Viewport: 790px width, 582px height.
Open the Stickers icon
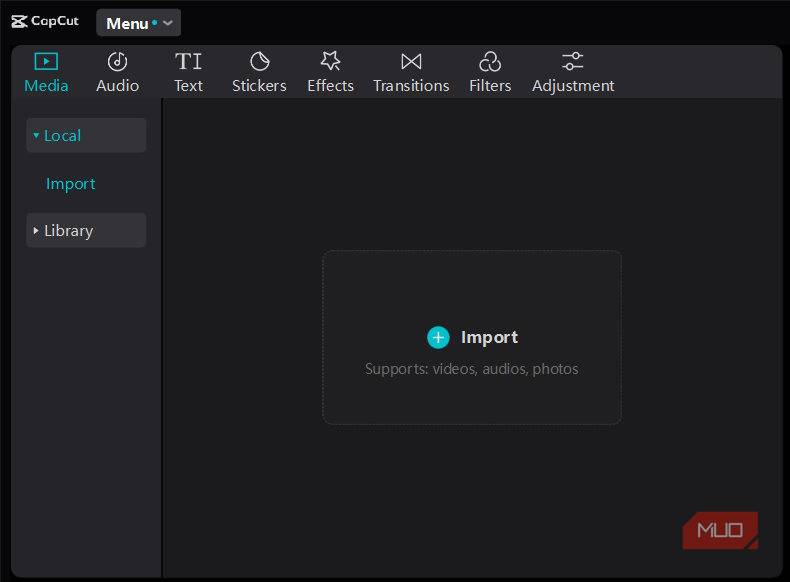click(x=259, y=61)
